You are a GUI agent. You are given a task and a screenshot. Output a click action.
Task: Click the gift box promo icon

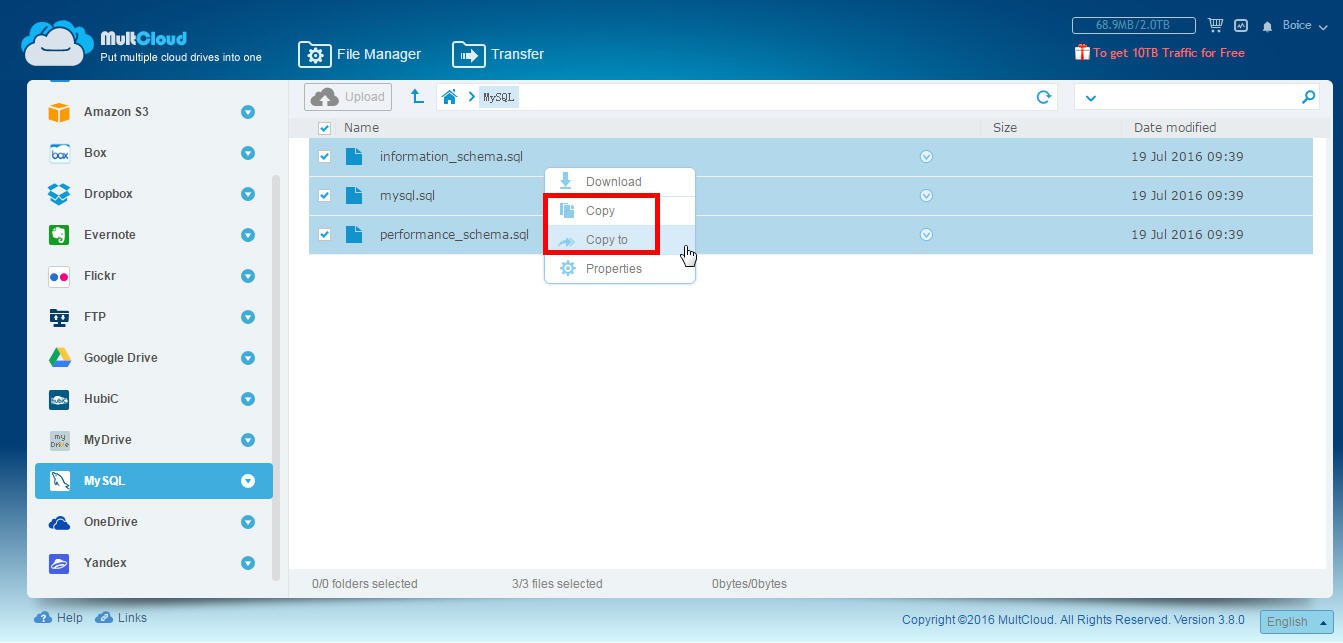[1082, 52]
